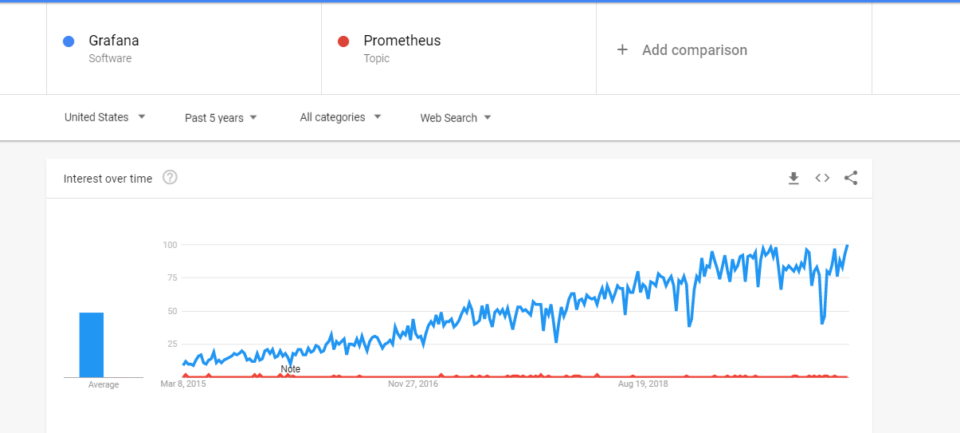This screenshot has height=433, width=960.
Task: Click the plus icon in Add comparison
Action: [622, 50]
